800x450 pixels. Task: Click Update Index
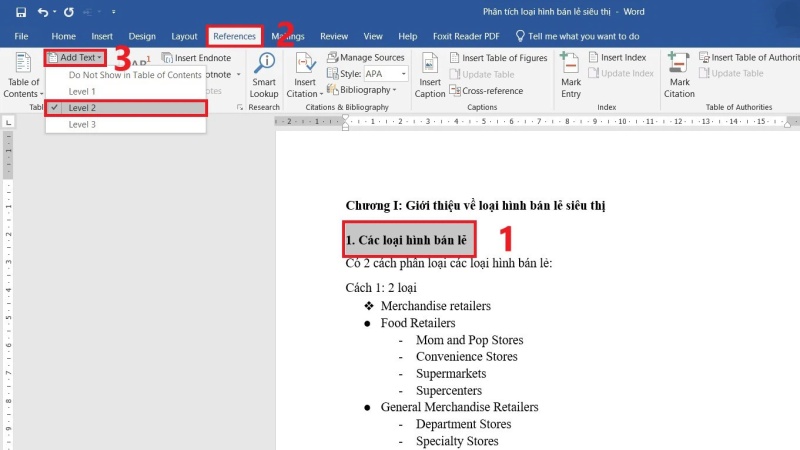click(621, 73)
